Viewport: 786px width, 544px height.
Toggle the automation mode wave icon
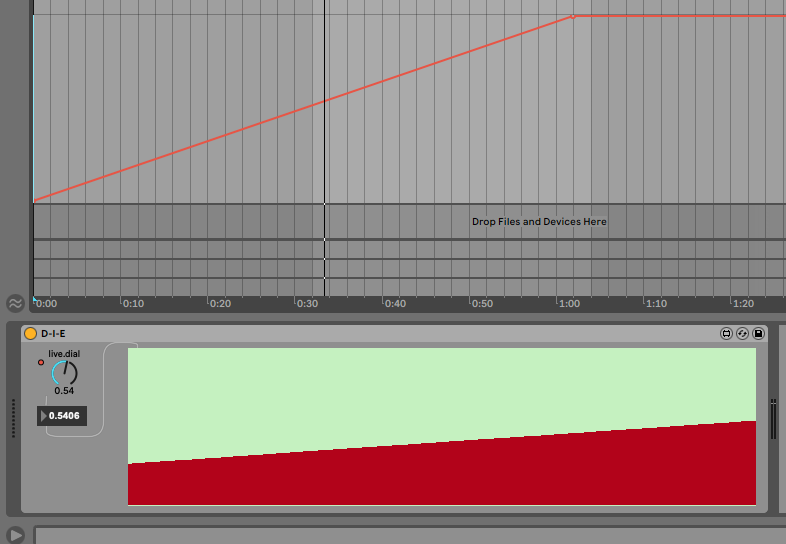click(15, 303)
